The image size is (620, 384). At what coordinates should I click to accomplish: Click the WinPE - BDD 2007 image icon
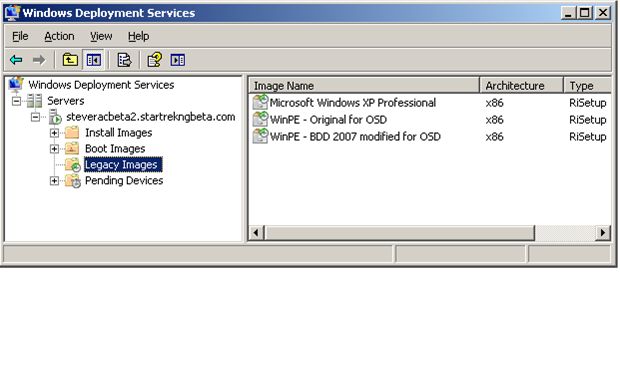(260, 136)
